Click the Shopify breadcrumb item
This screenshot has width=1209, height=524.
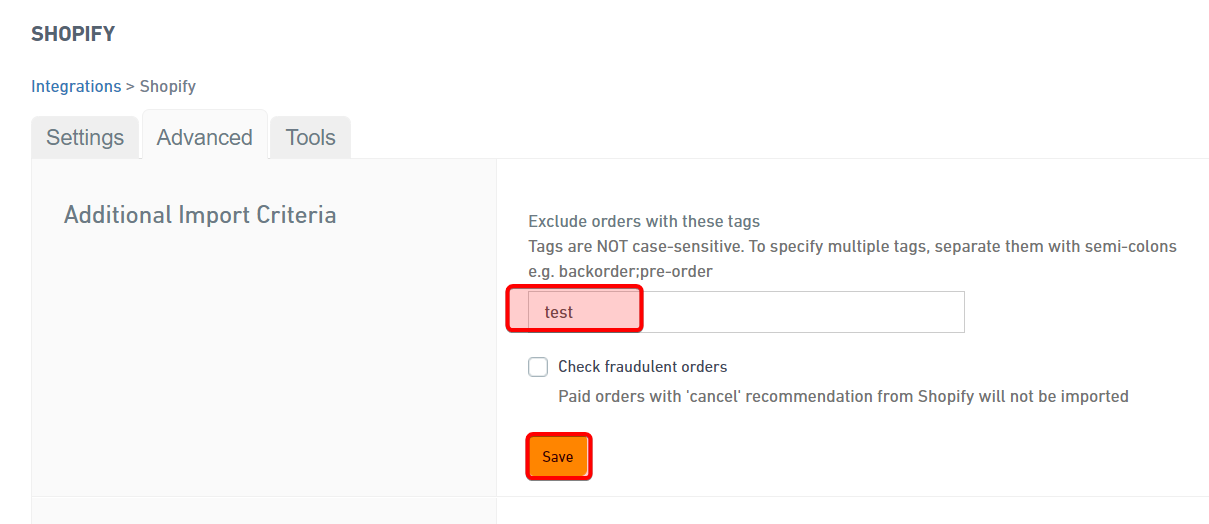[168, 87]
